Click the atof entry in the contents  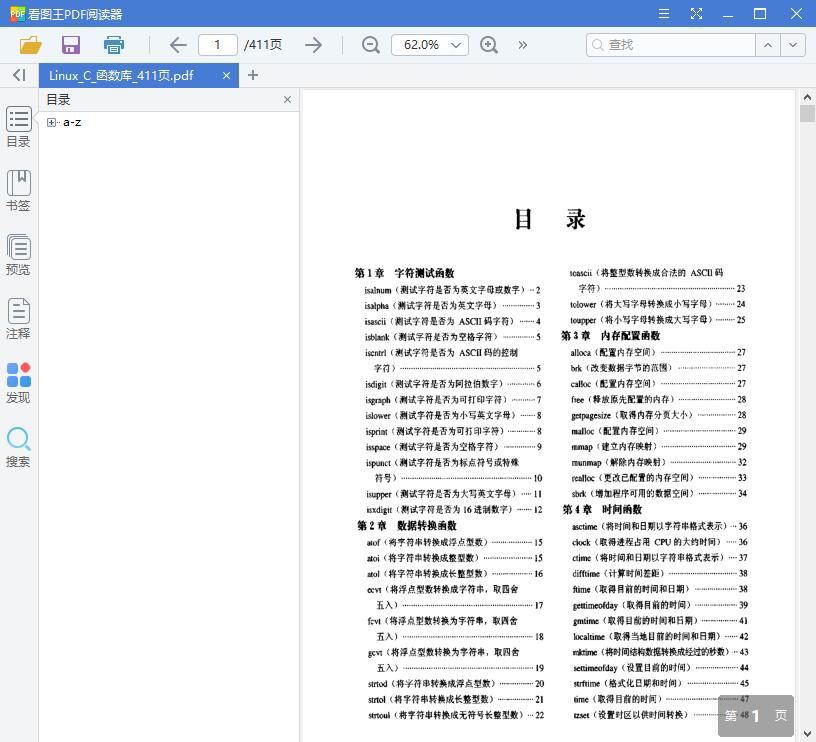click(x=454, y=542)
